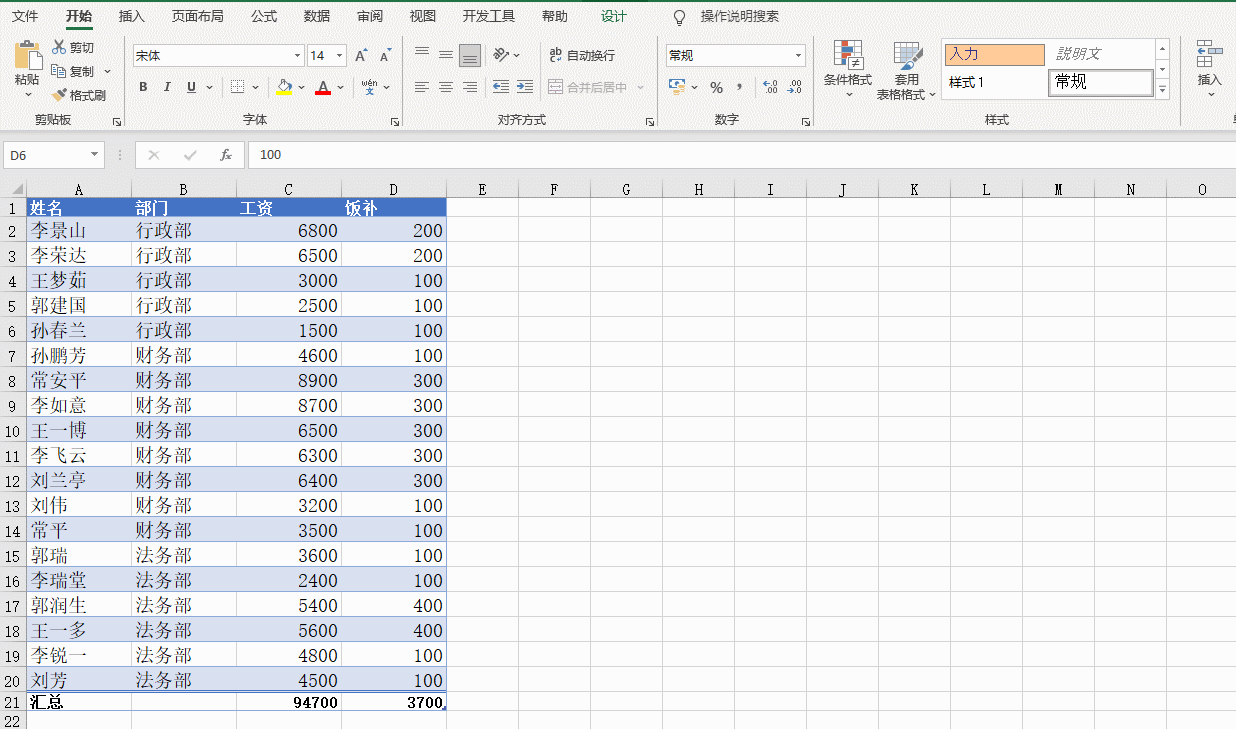1236x729 pixels.
Task: Click the Paste clipboard icon
Action: (27, 55)
